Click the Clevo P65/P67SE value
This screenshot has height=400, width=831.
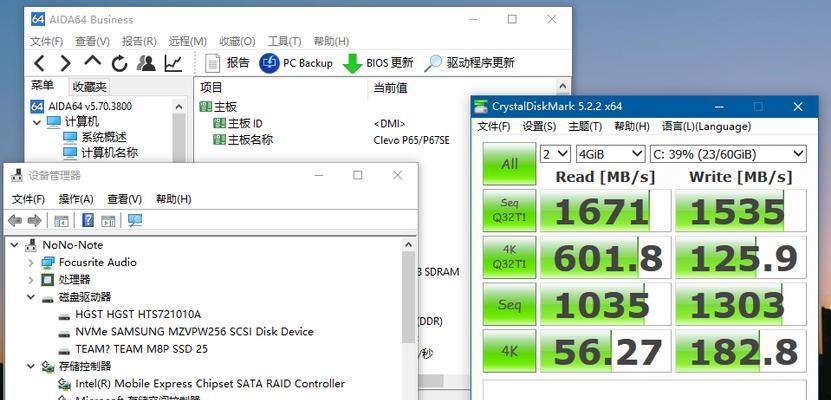(411, 140)
